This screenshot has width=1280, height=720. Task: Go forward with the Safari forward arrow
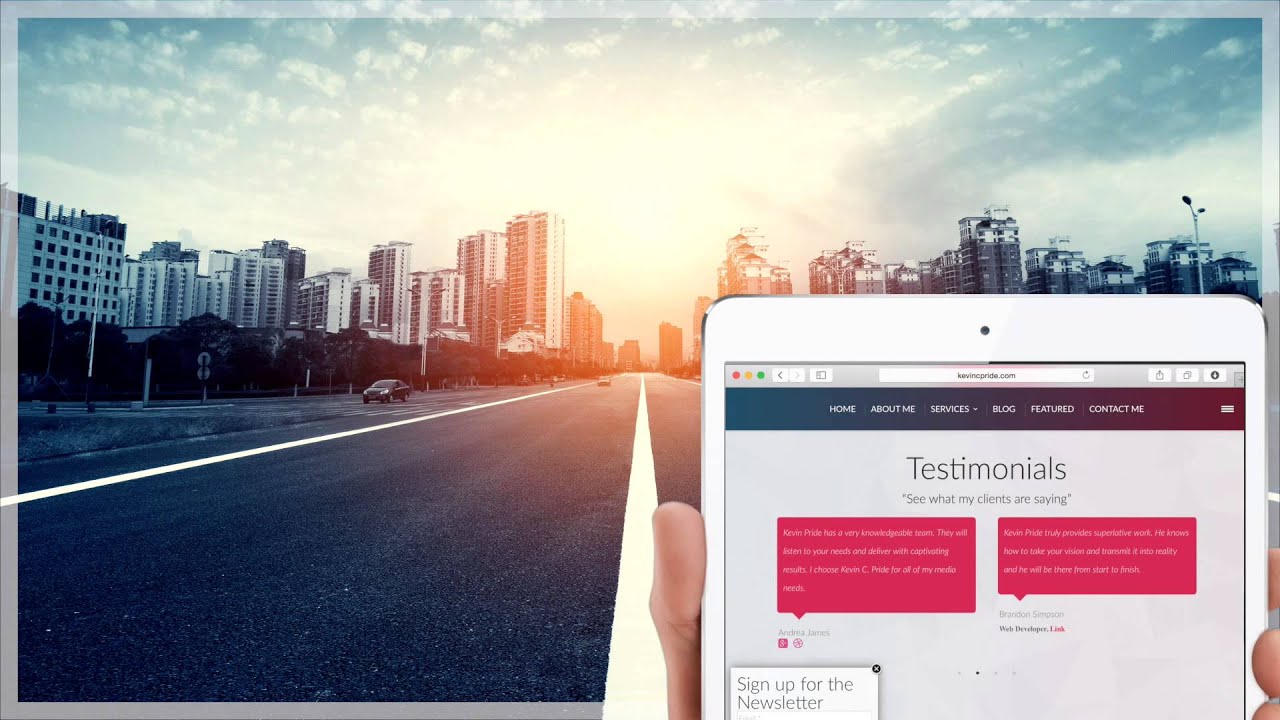pyautogui.click(x=797, y=375)
